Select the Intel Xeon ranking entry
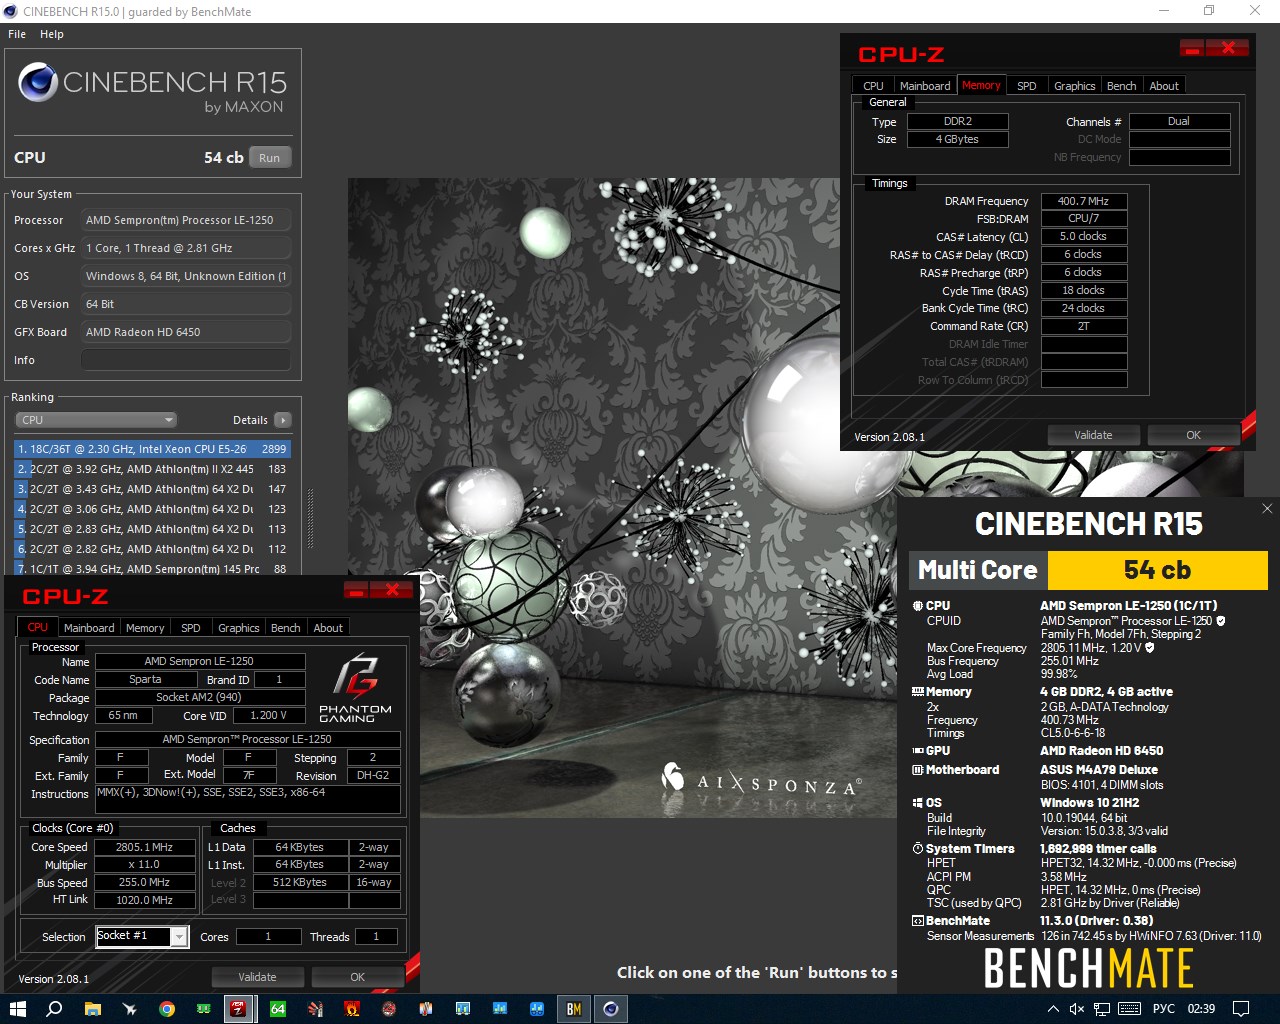Viewport: 1280px width, 1024px height. 153,449
